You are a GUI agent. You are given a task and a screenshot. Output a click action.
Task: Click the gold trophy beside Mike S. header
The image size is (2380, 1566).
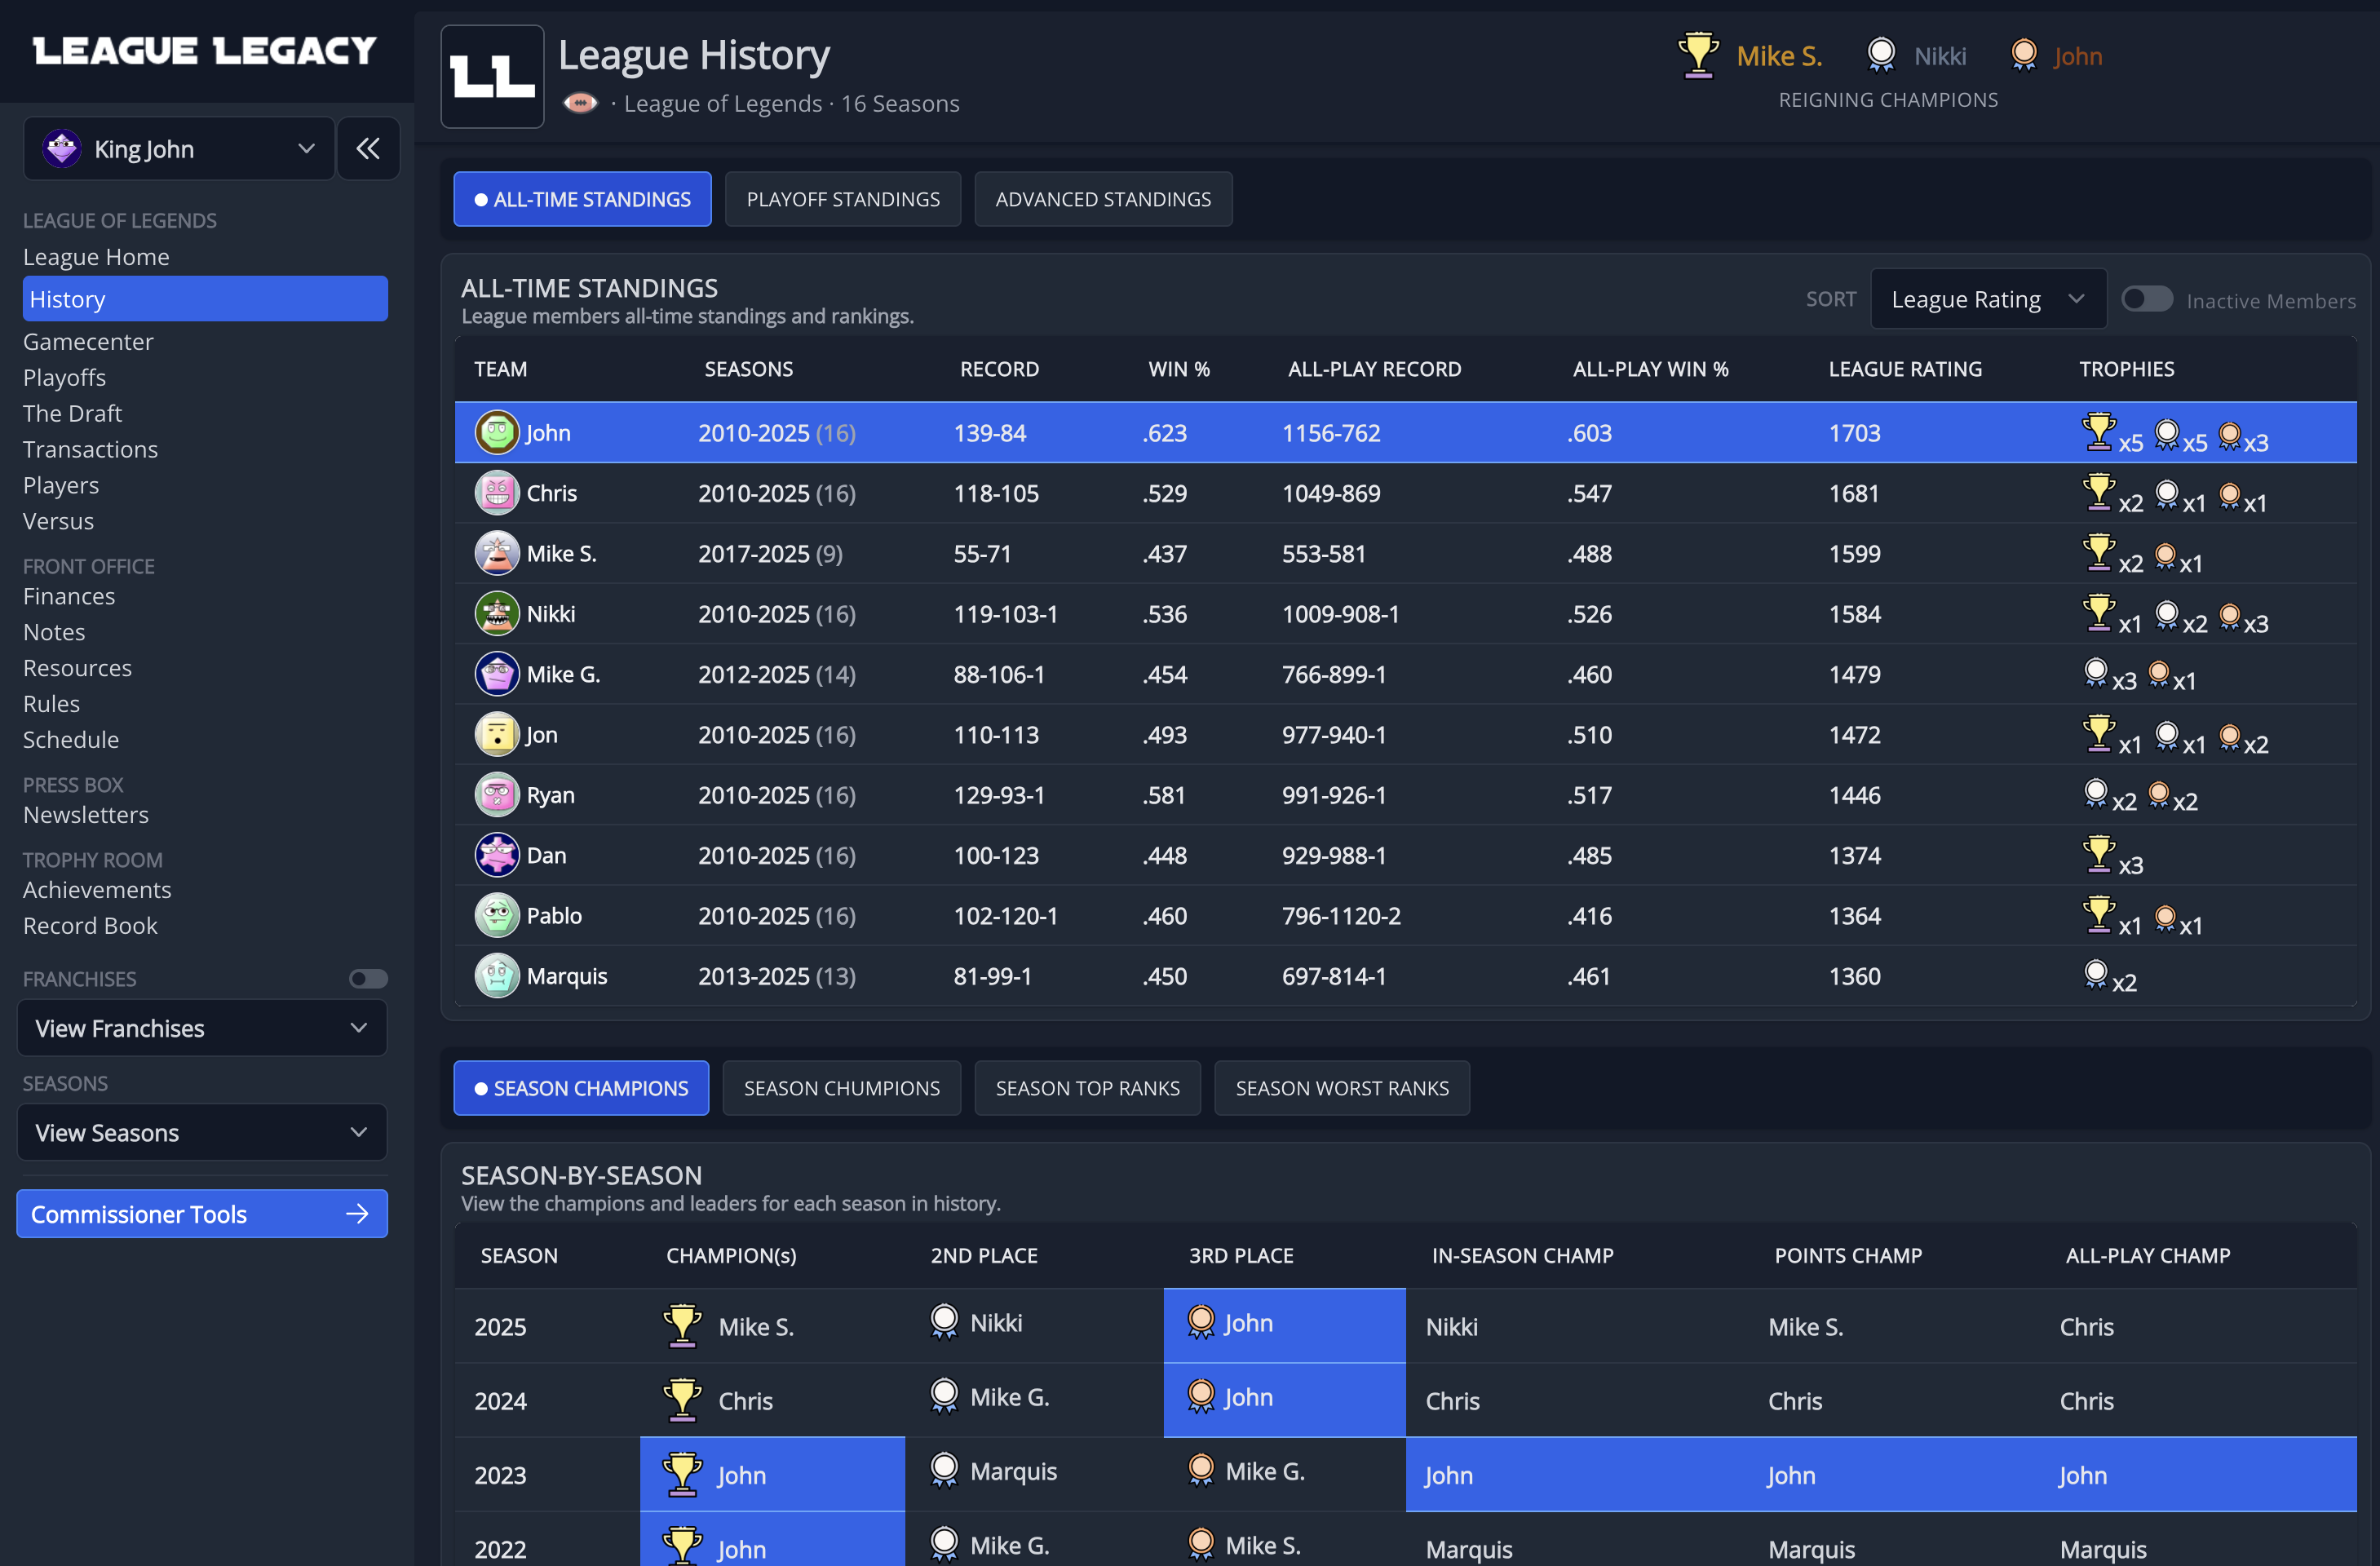pyautogui.click(x=1698, y=55)
